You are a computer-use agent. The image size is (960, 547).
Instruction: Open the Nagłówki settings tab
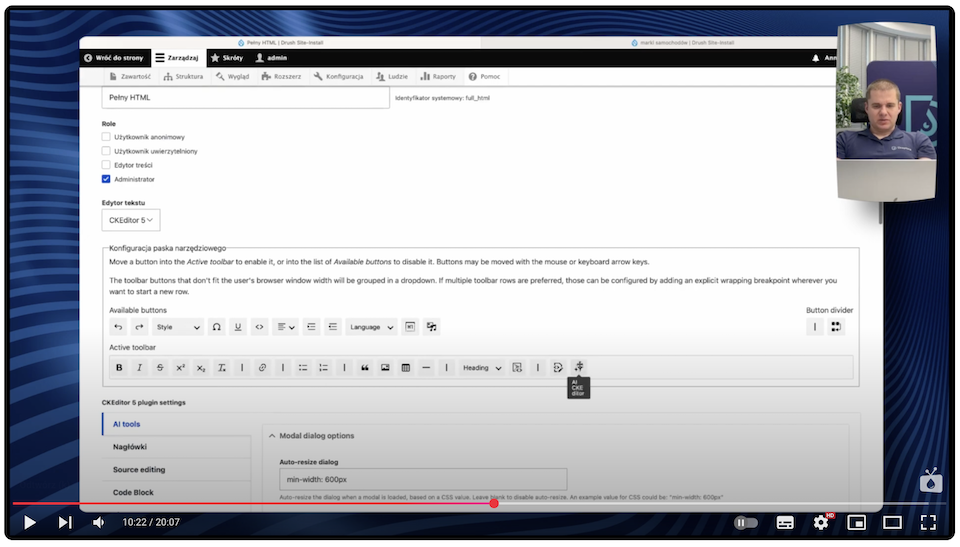(177, 447)
